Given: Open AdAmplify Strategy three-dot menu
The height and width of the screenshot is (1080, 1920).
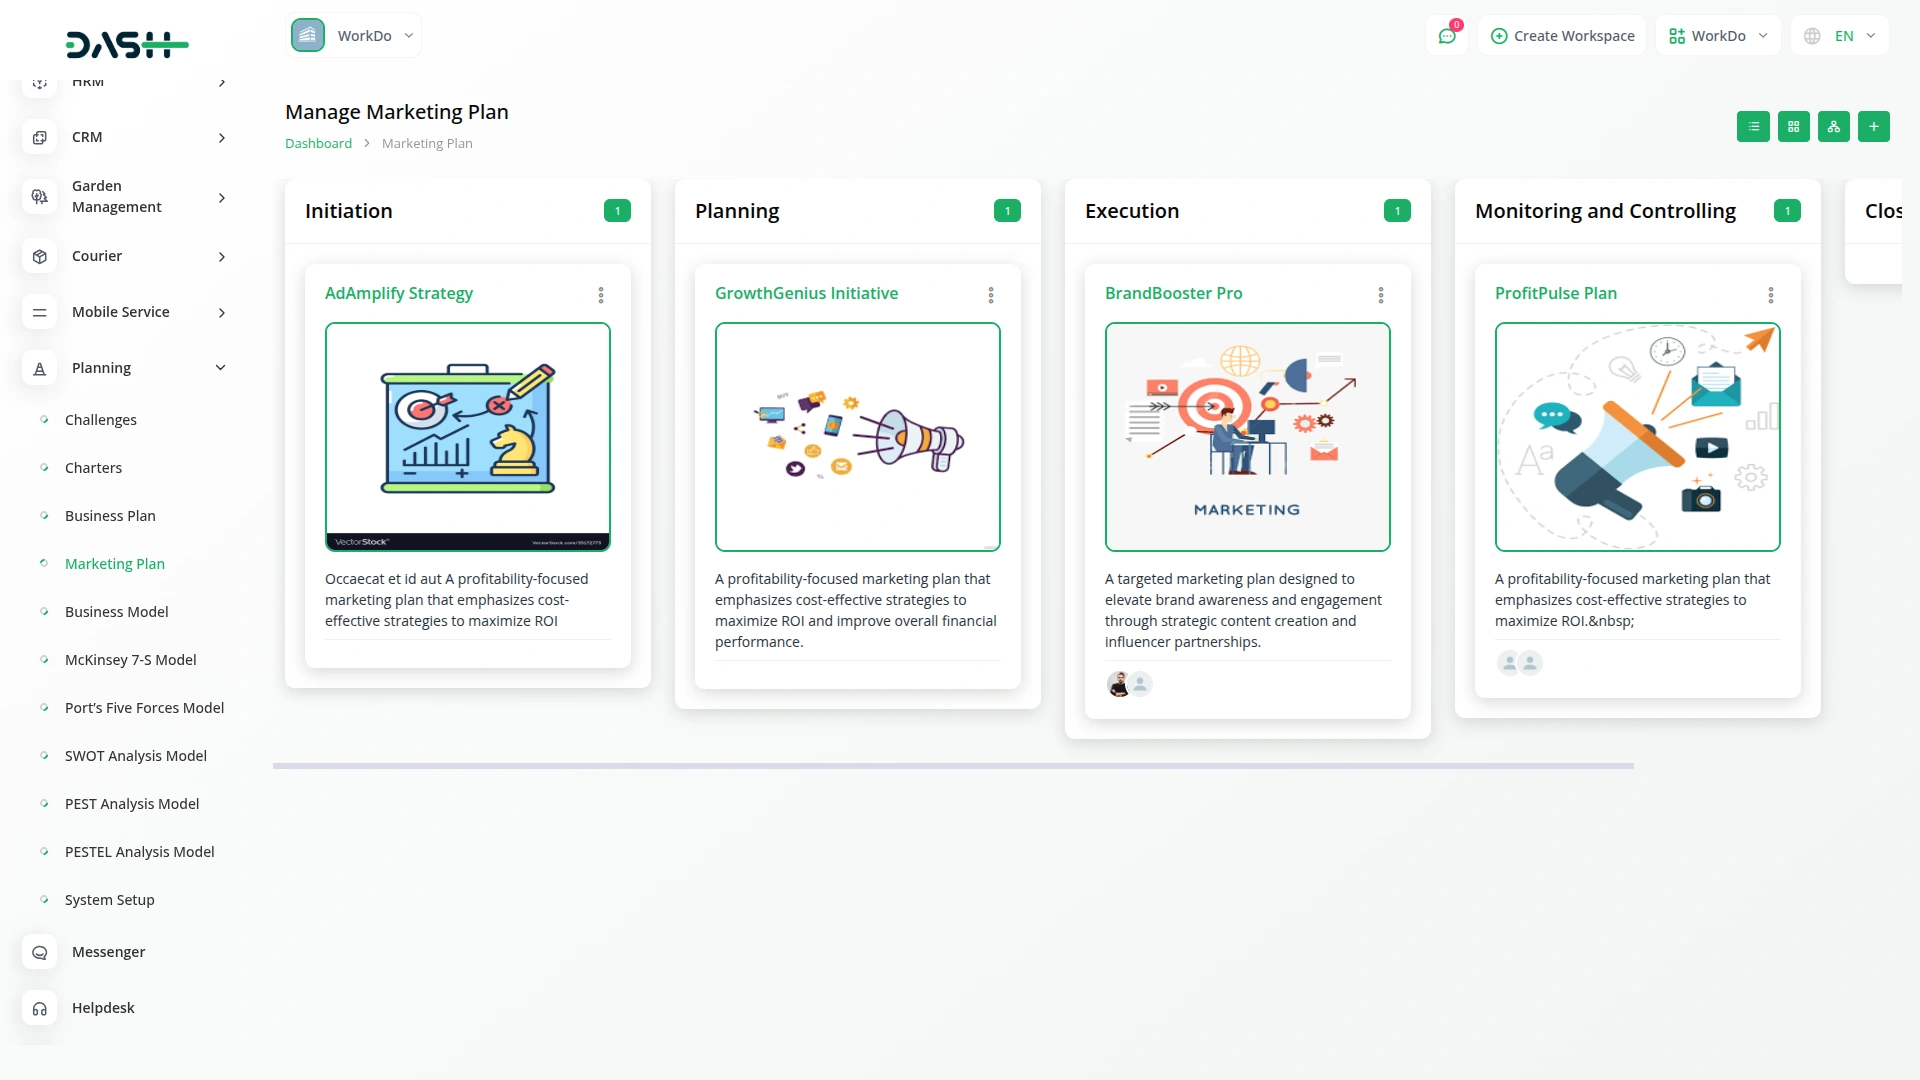Looking at the screenshot, I should click(601, 295).
